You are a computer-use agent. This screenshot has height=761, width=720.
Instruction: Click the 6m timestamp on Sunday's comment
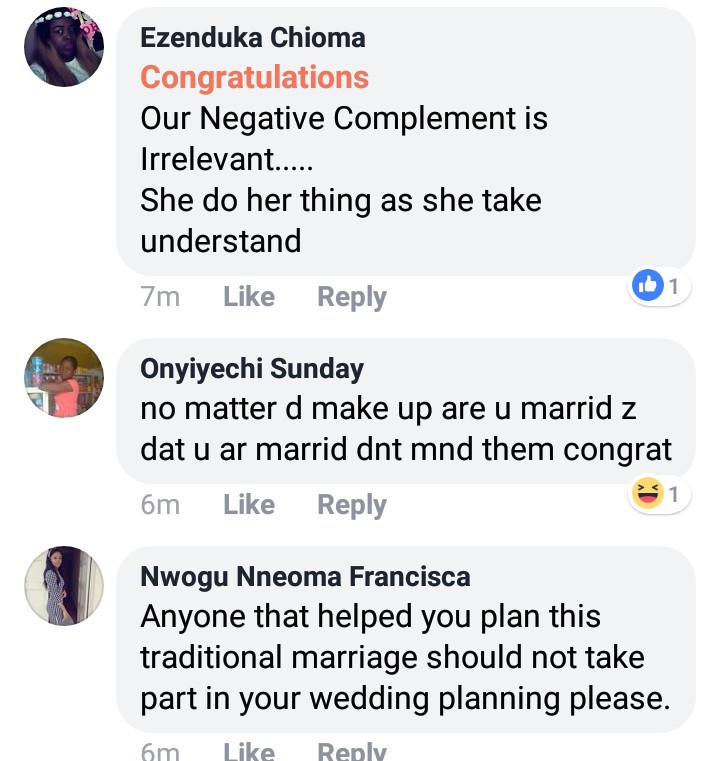coord(160,505)
